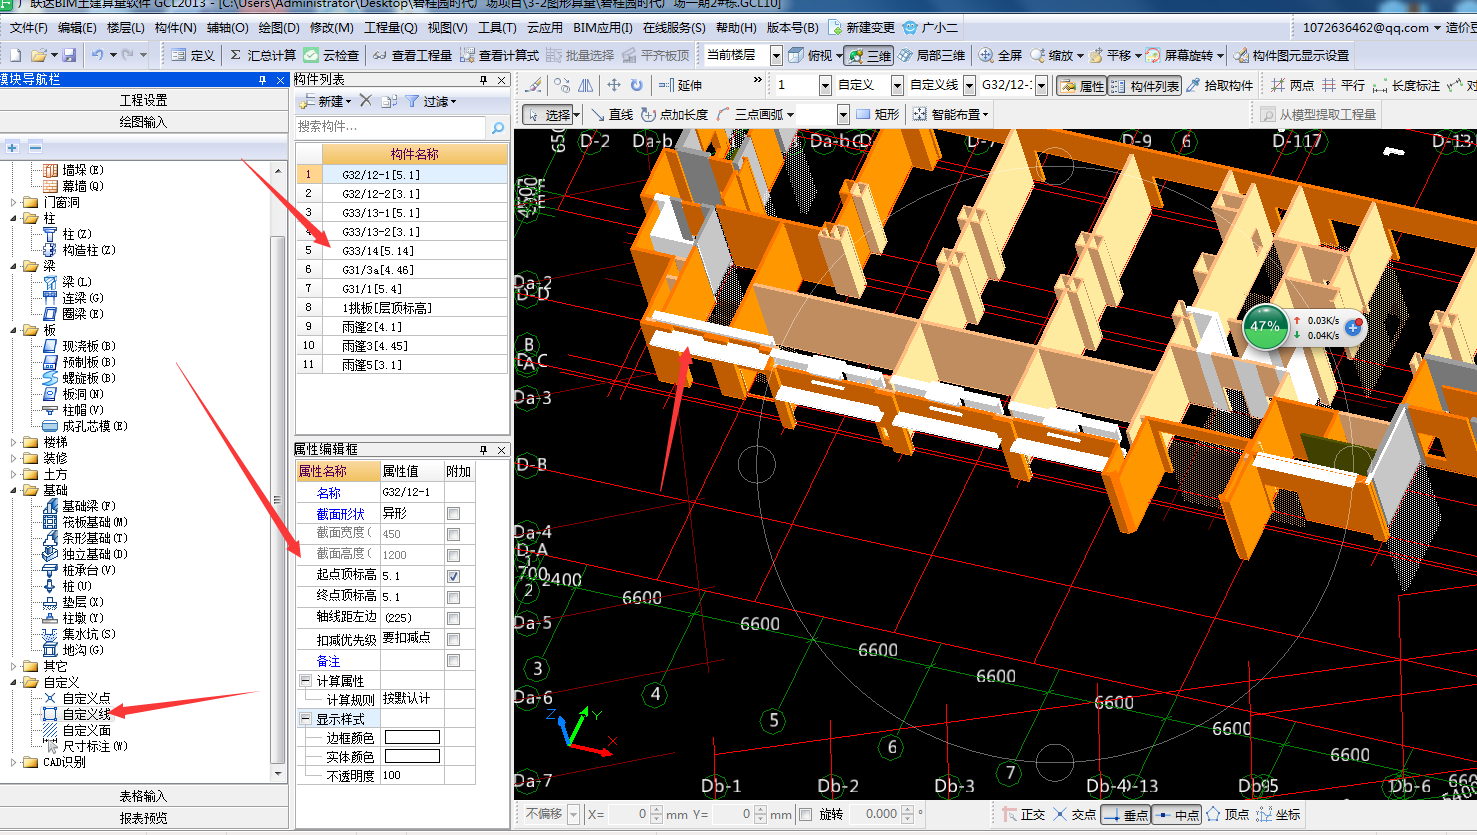The width and height of the screenshot is (1477, 835).
Task: Toggle the 构件列表 component list button
Action: (1145, 86)
